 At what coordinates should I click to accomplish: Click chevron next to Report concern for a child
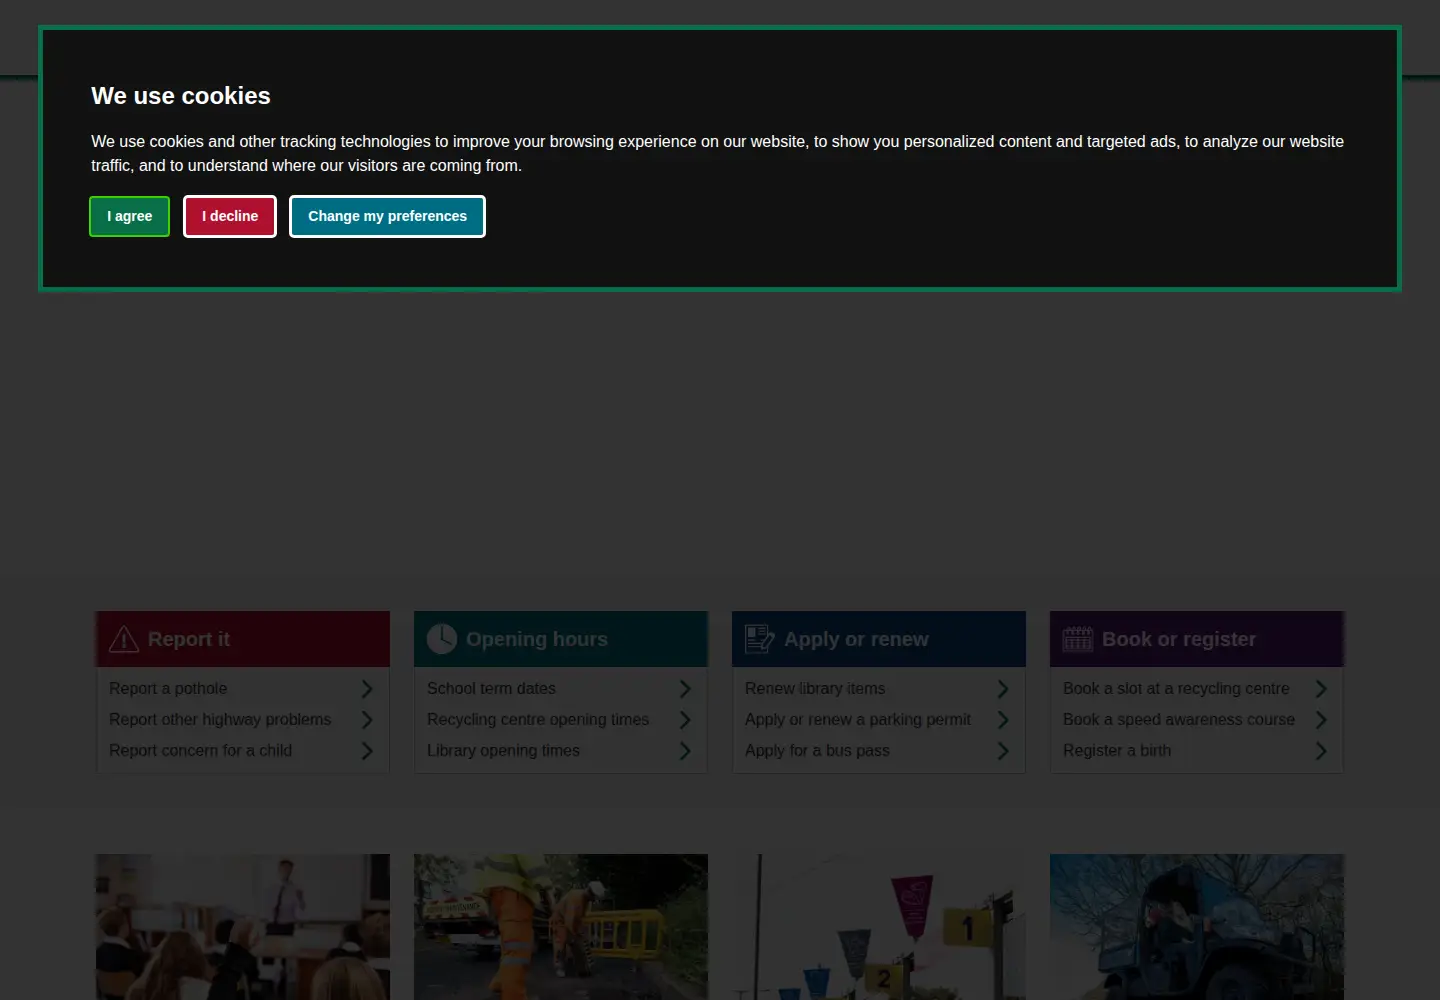point(367,751)
